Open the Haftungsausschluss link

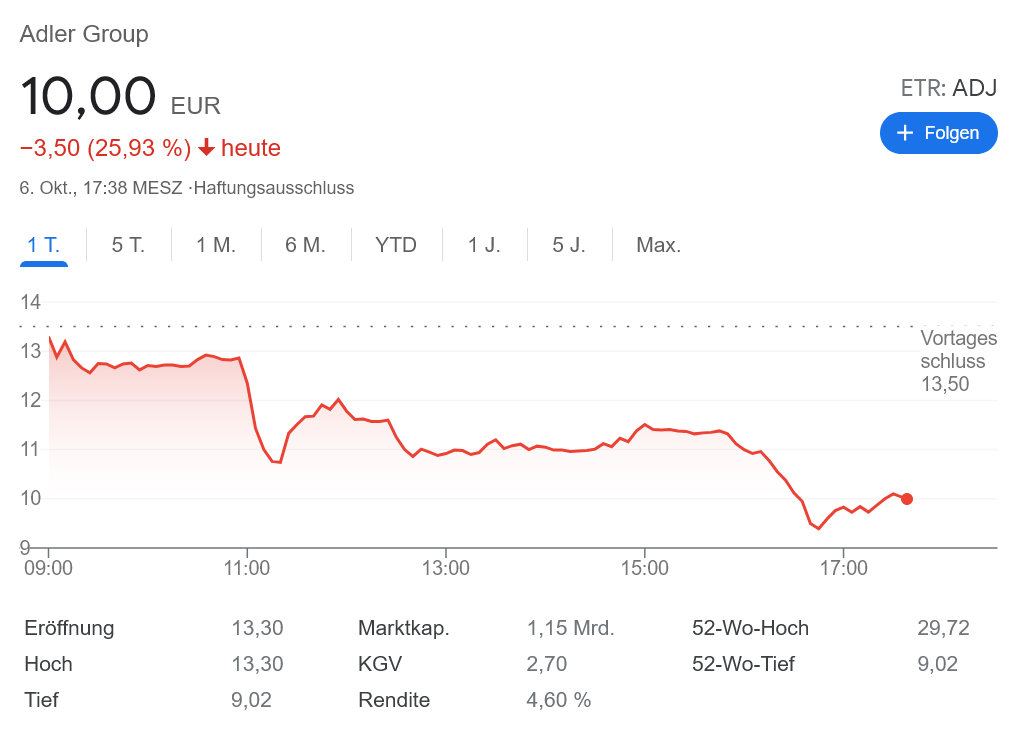(274, 188)
